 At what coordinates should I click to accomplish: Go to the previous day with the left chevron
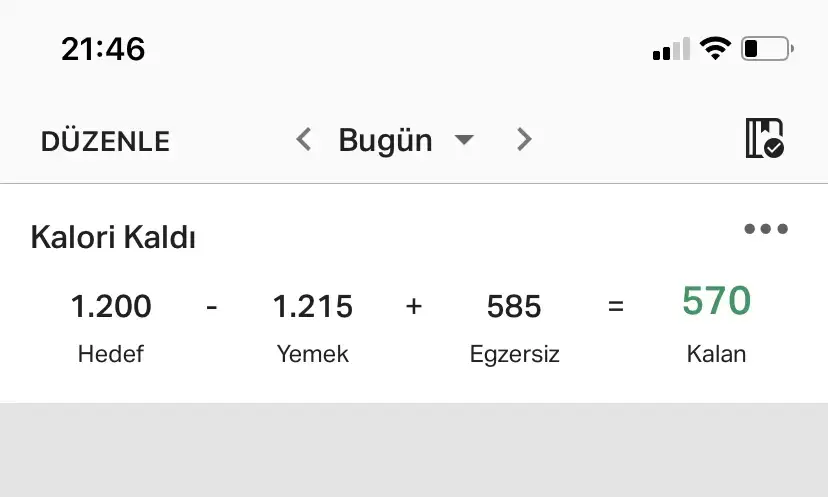tap(304, 140)
